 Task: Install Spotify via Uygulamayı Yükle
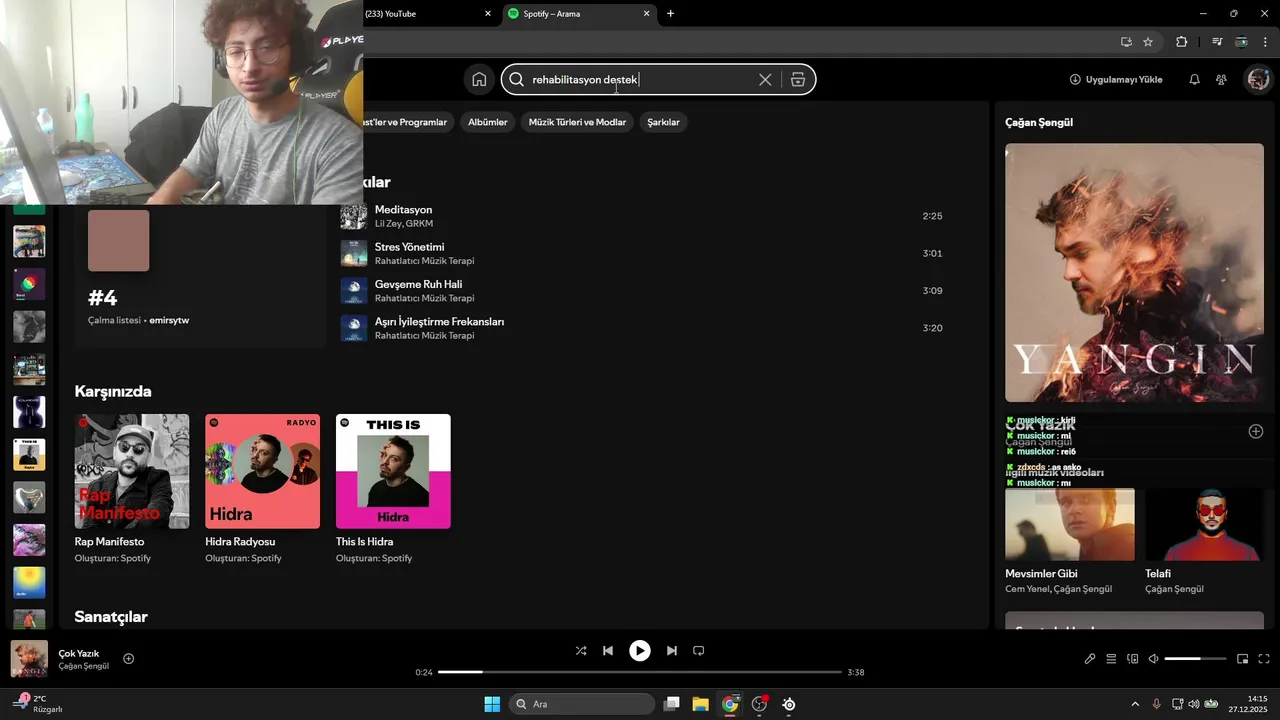click(x=1116, y=80)
